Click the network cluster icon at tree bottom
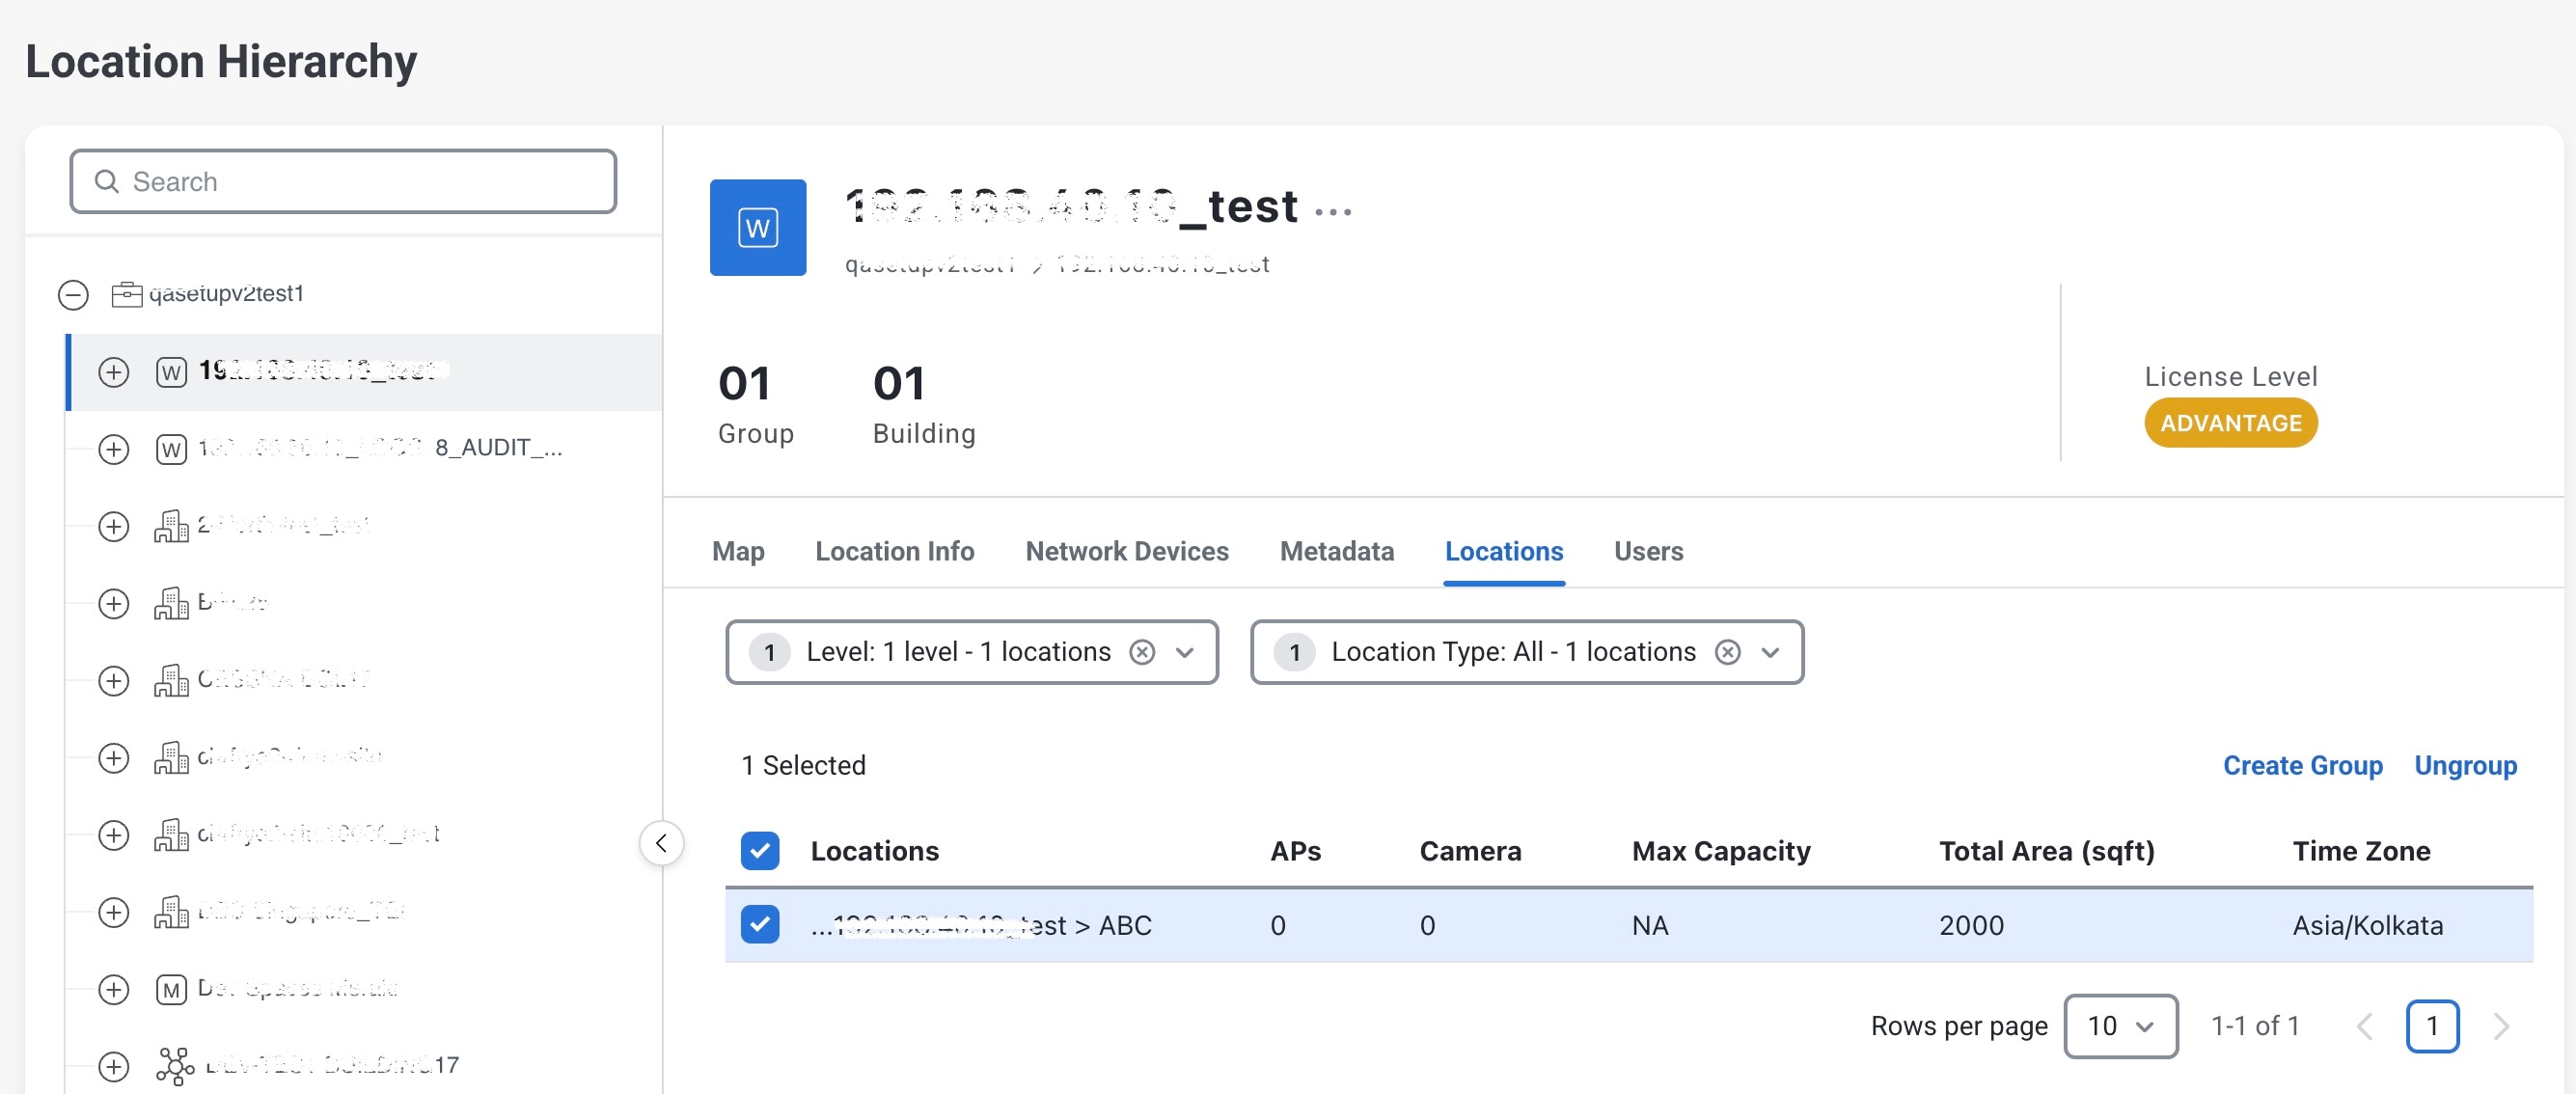 [175, 1065]
